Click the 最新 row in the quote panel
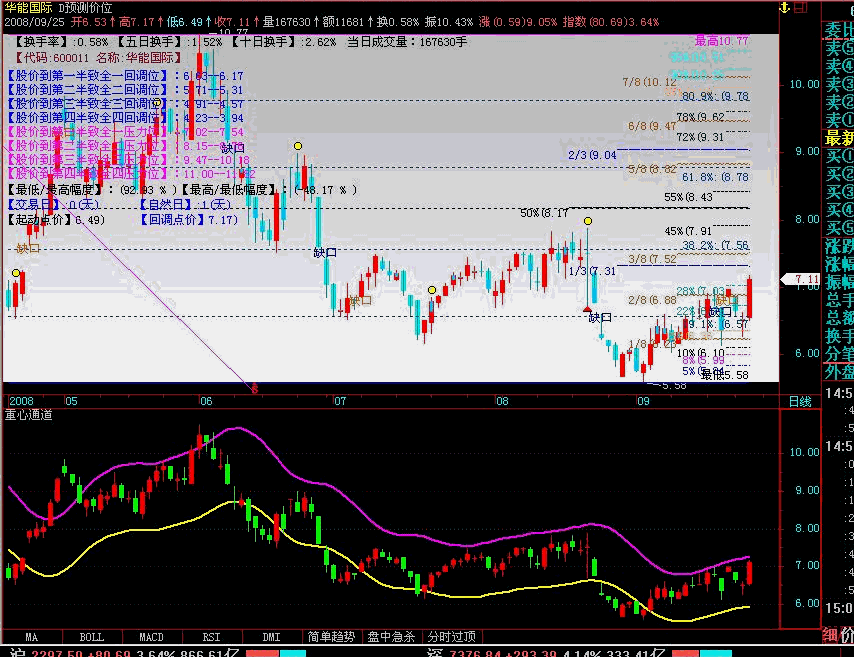This screenshot has height=657, width=854. pyautogui.click(x=839, y=138)
